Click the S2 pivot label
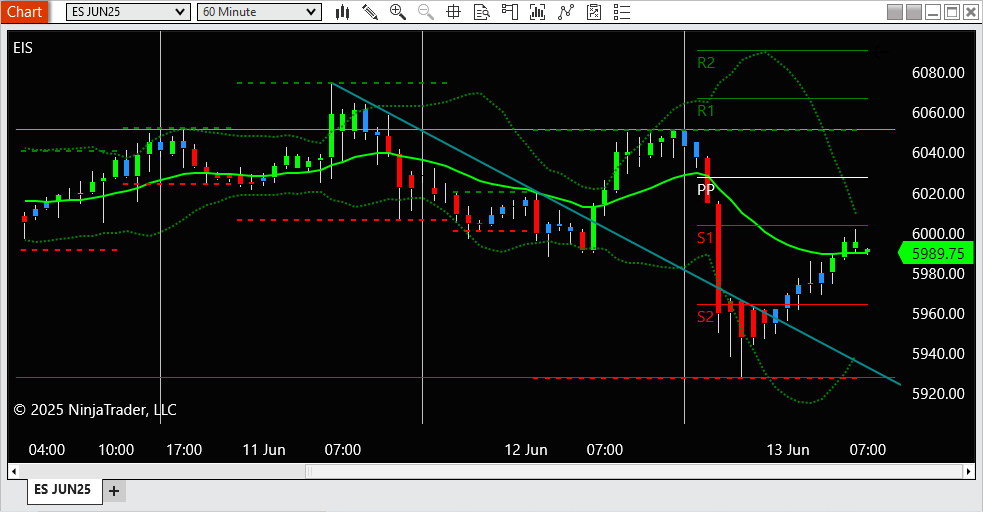The image size is (983, 512). [705, 317]
